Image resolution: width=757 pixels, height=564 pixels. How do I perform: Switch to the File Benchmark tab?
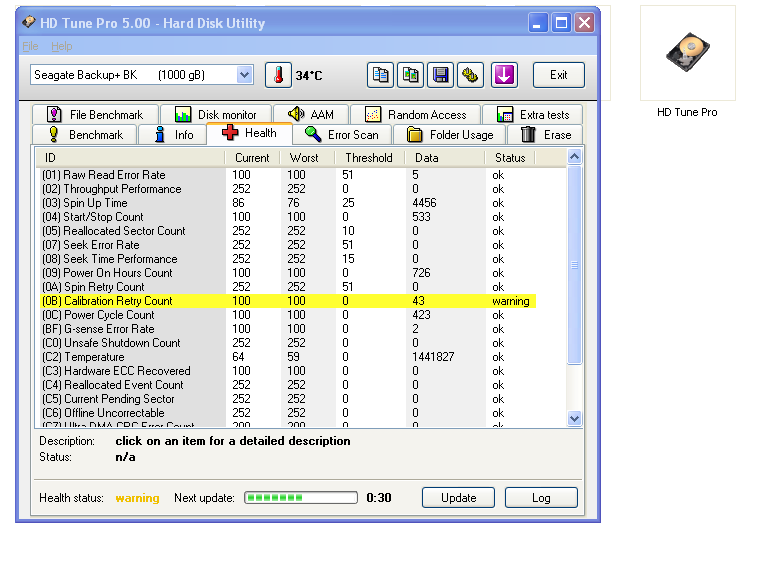95,114
